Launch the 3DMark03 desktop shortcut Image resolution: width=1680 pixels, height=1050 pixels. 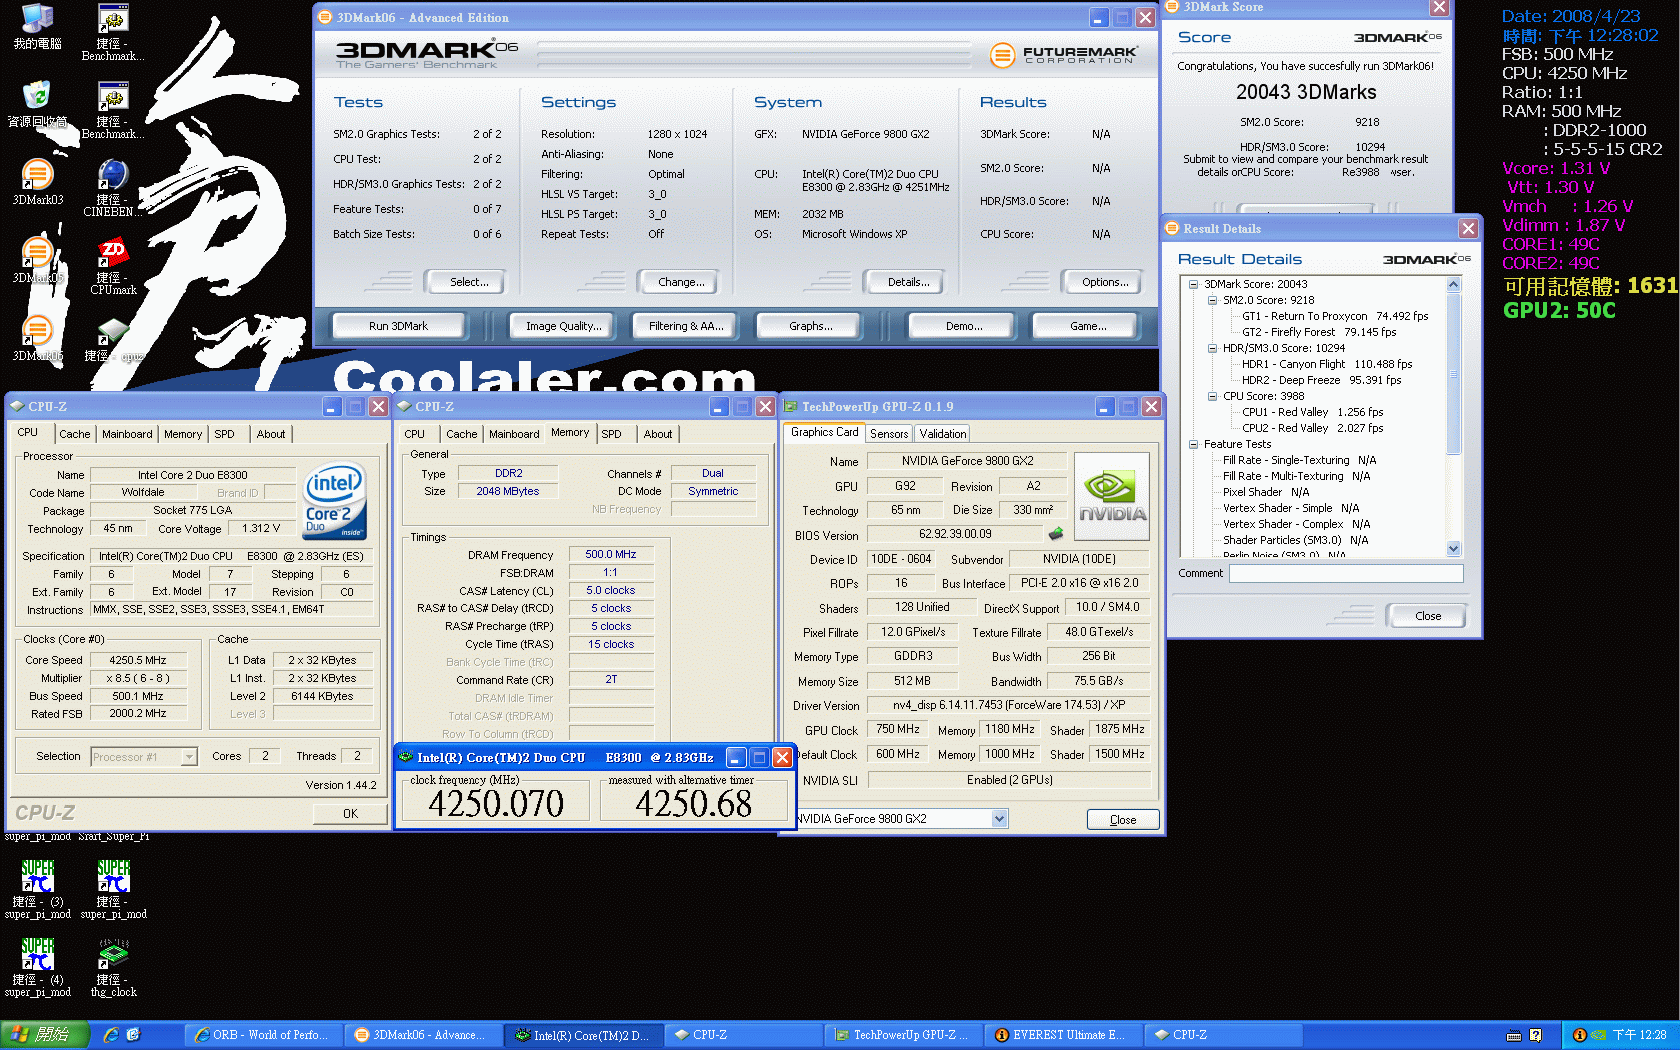click(37, 182)
